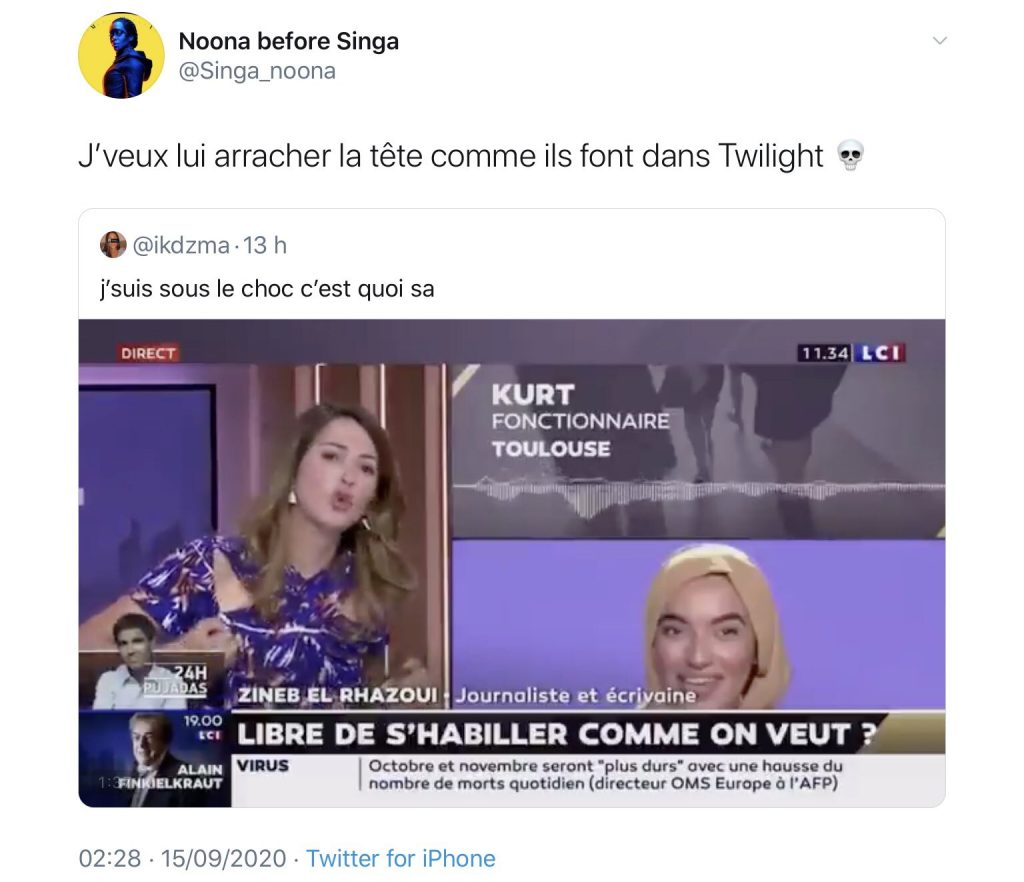Expand the tweet options chevron

coord(940,40)
